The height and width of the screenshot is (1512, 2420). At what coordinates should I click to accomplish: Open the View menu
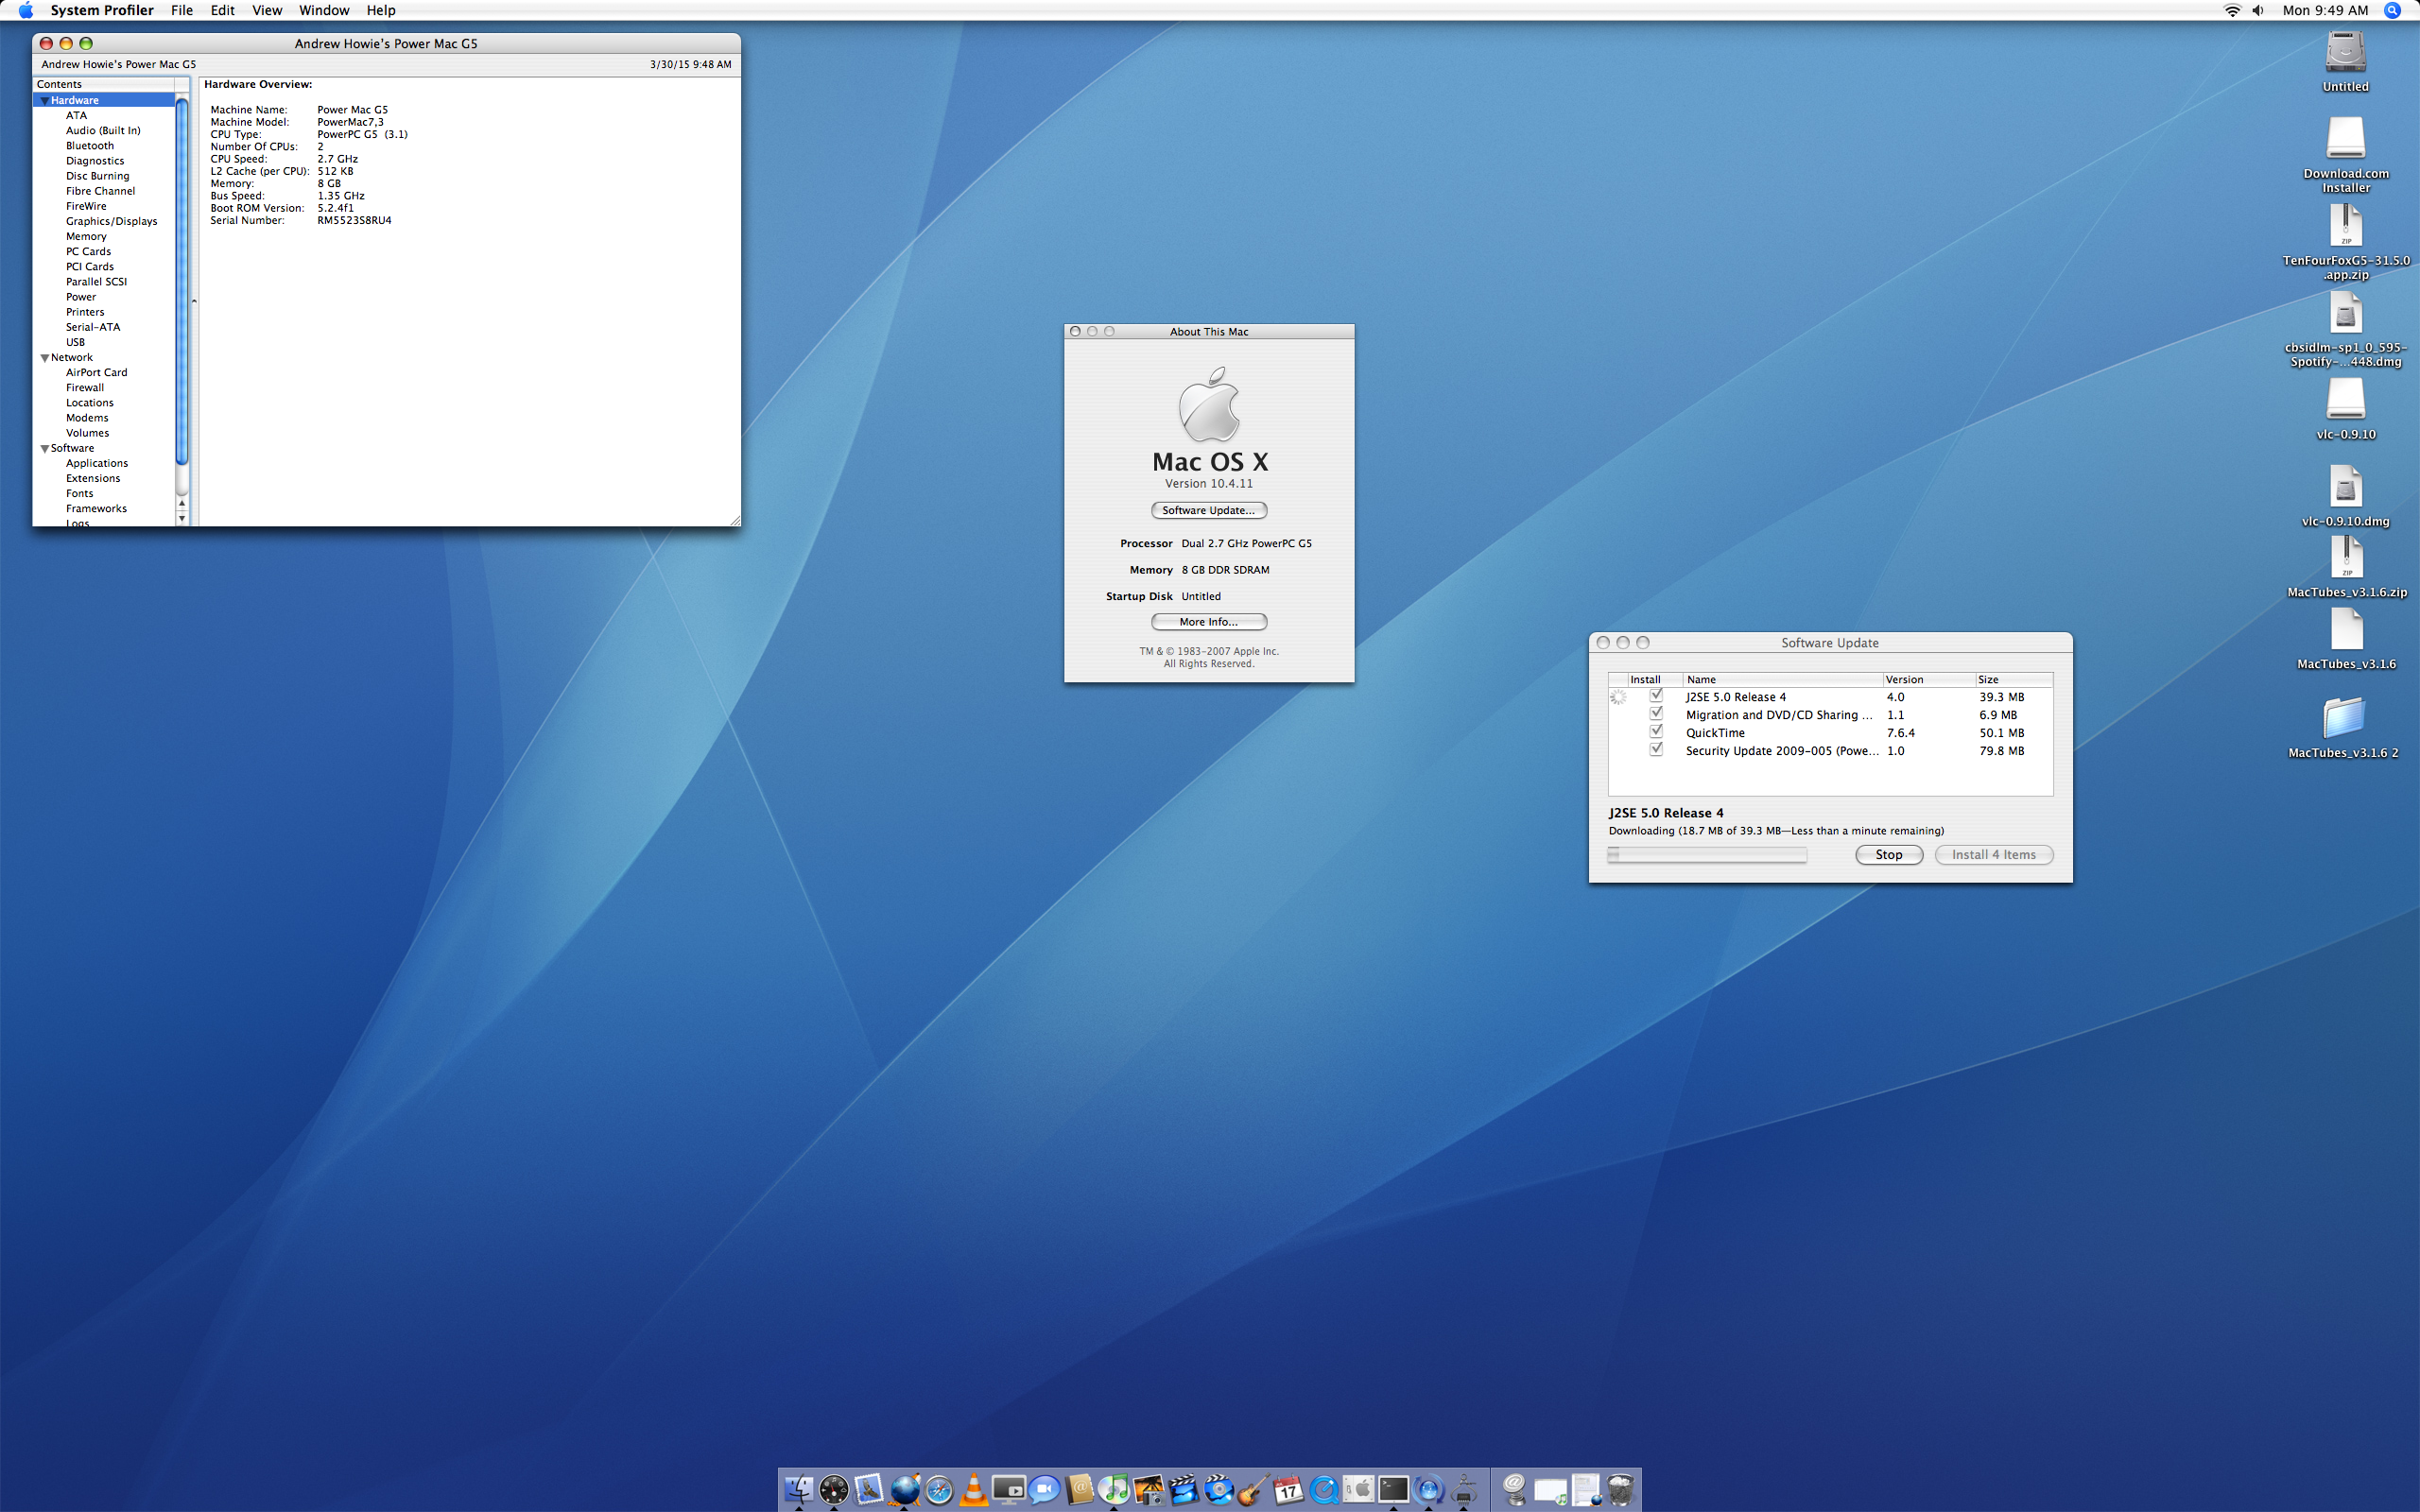point(266,10)
